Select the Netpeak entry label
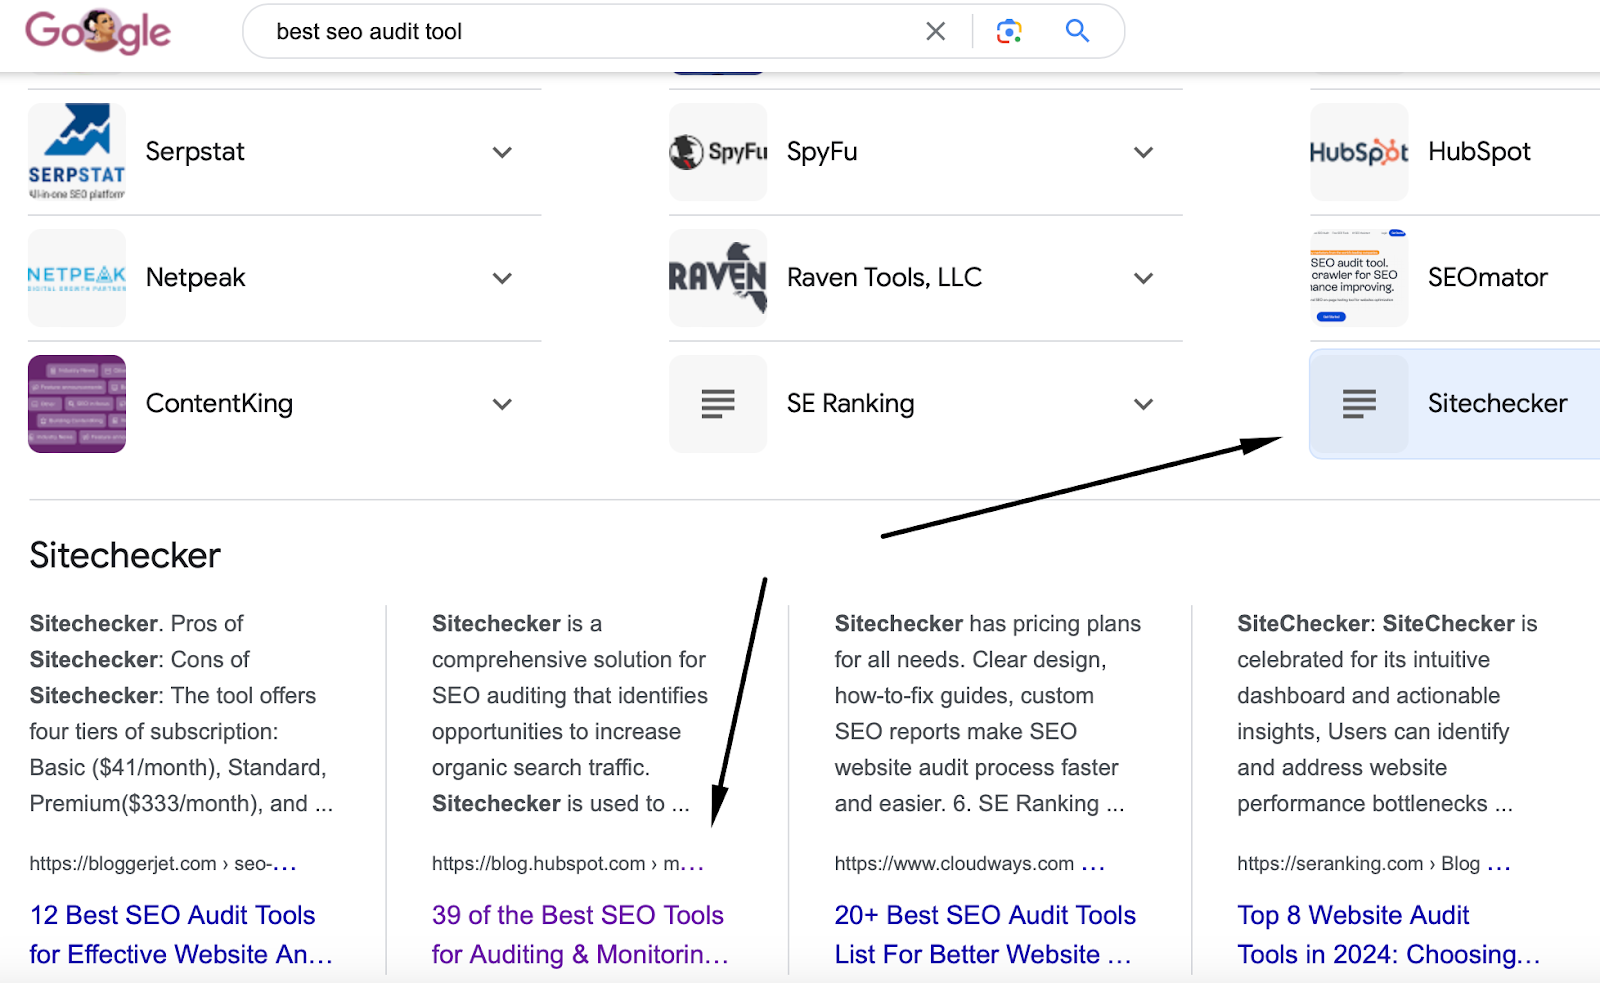 (x=196, y=278)
